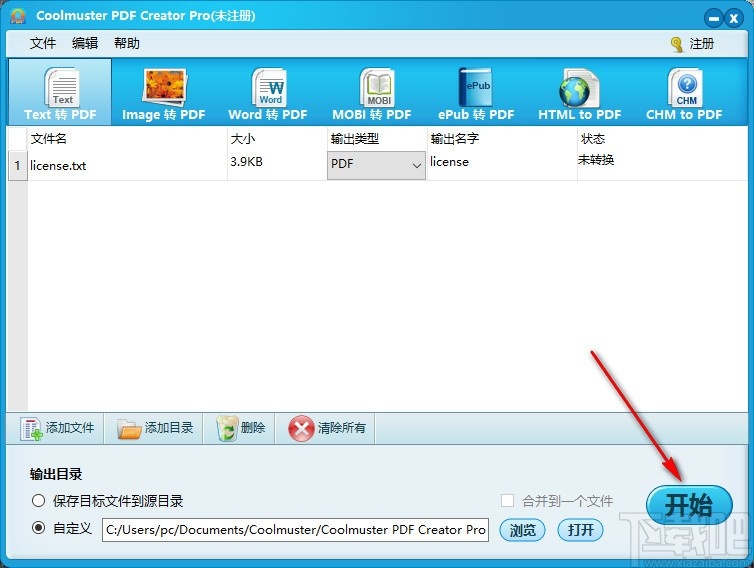This screenshot has width=754, height=568.
Task: Select the license.txt file row
Action: (x=377, y=165)
